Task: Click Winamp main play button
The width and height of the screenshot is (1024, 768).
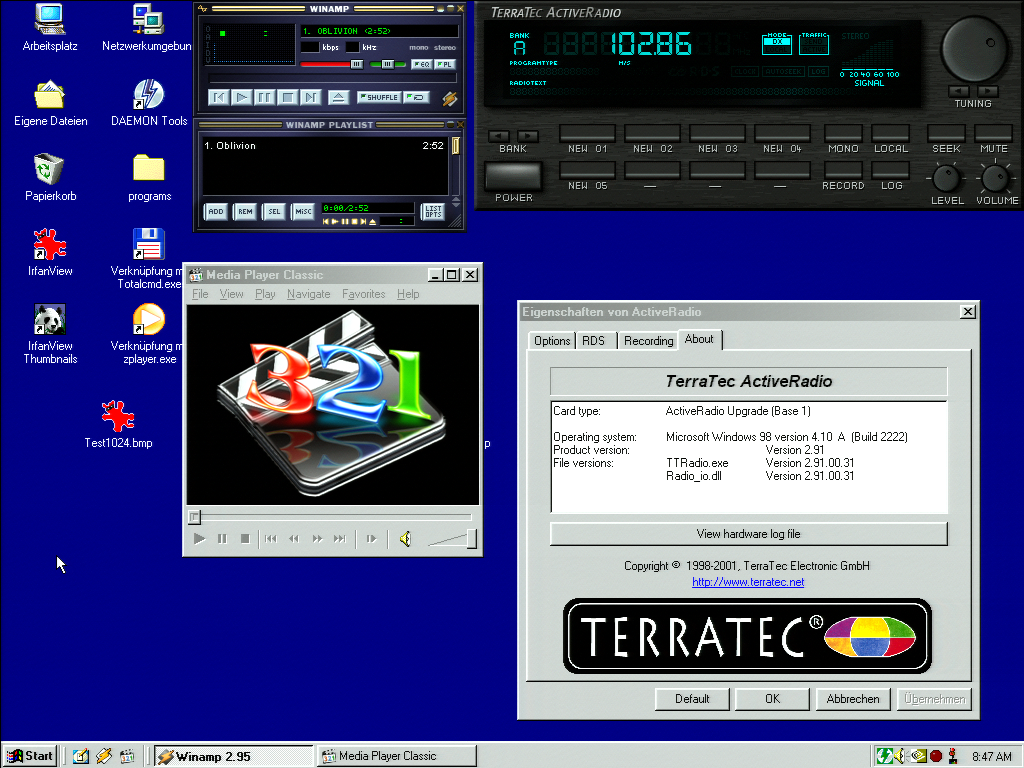Action: [x=242, y=97]
